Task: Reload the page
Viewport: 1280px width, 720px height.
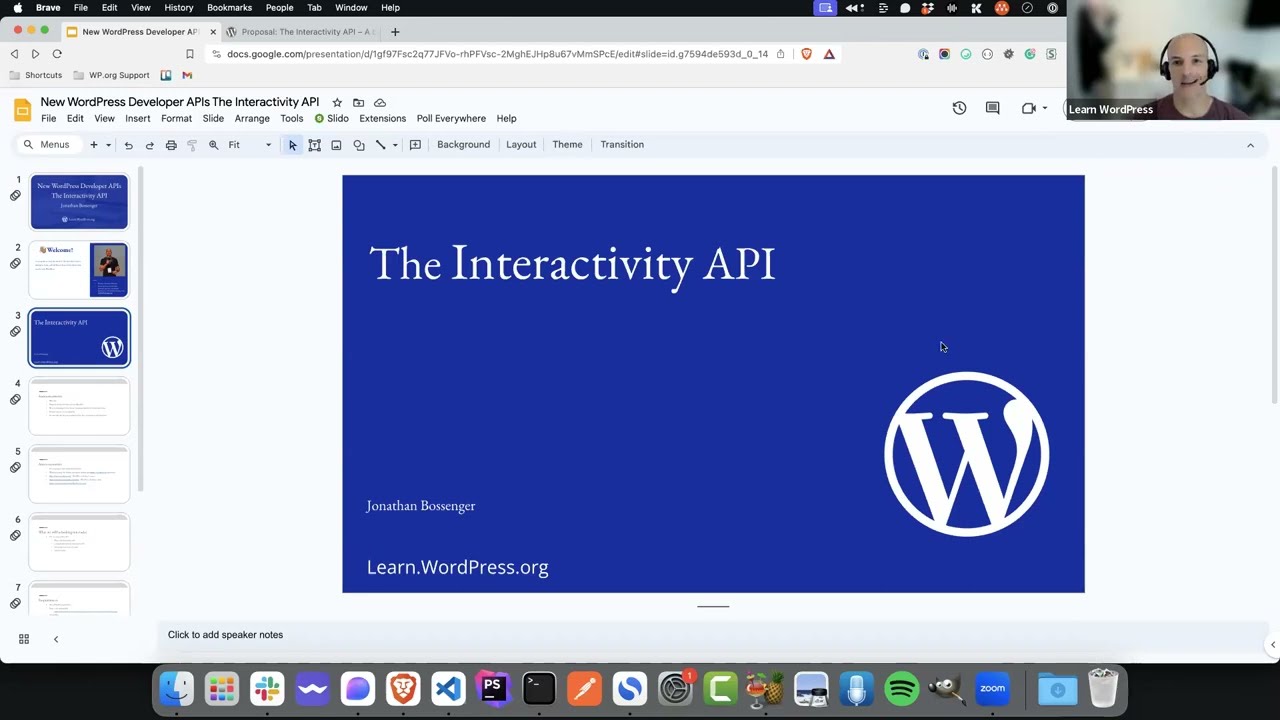Action: pos(57,54)
